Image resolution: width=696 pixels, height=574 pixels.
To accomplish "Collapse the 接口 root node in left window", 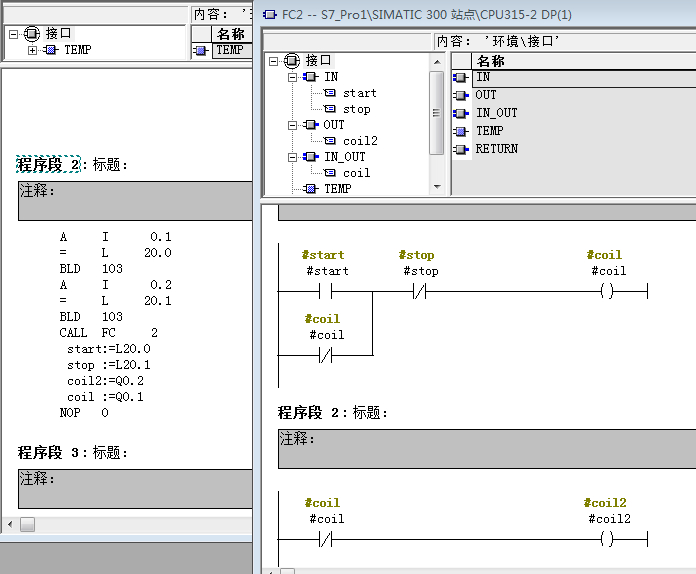I will click(x=14, y=34).
